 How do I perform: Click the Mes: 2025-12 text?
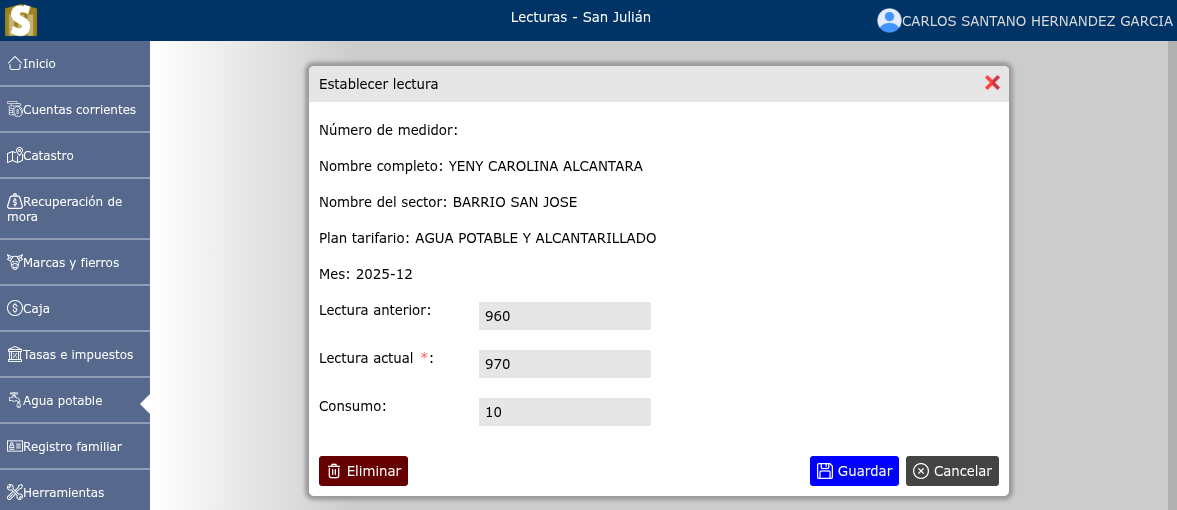(x=366, y=274)
